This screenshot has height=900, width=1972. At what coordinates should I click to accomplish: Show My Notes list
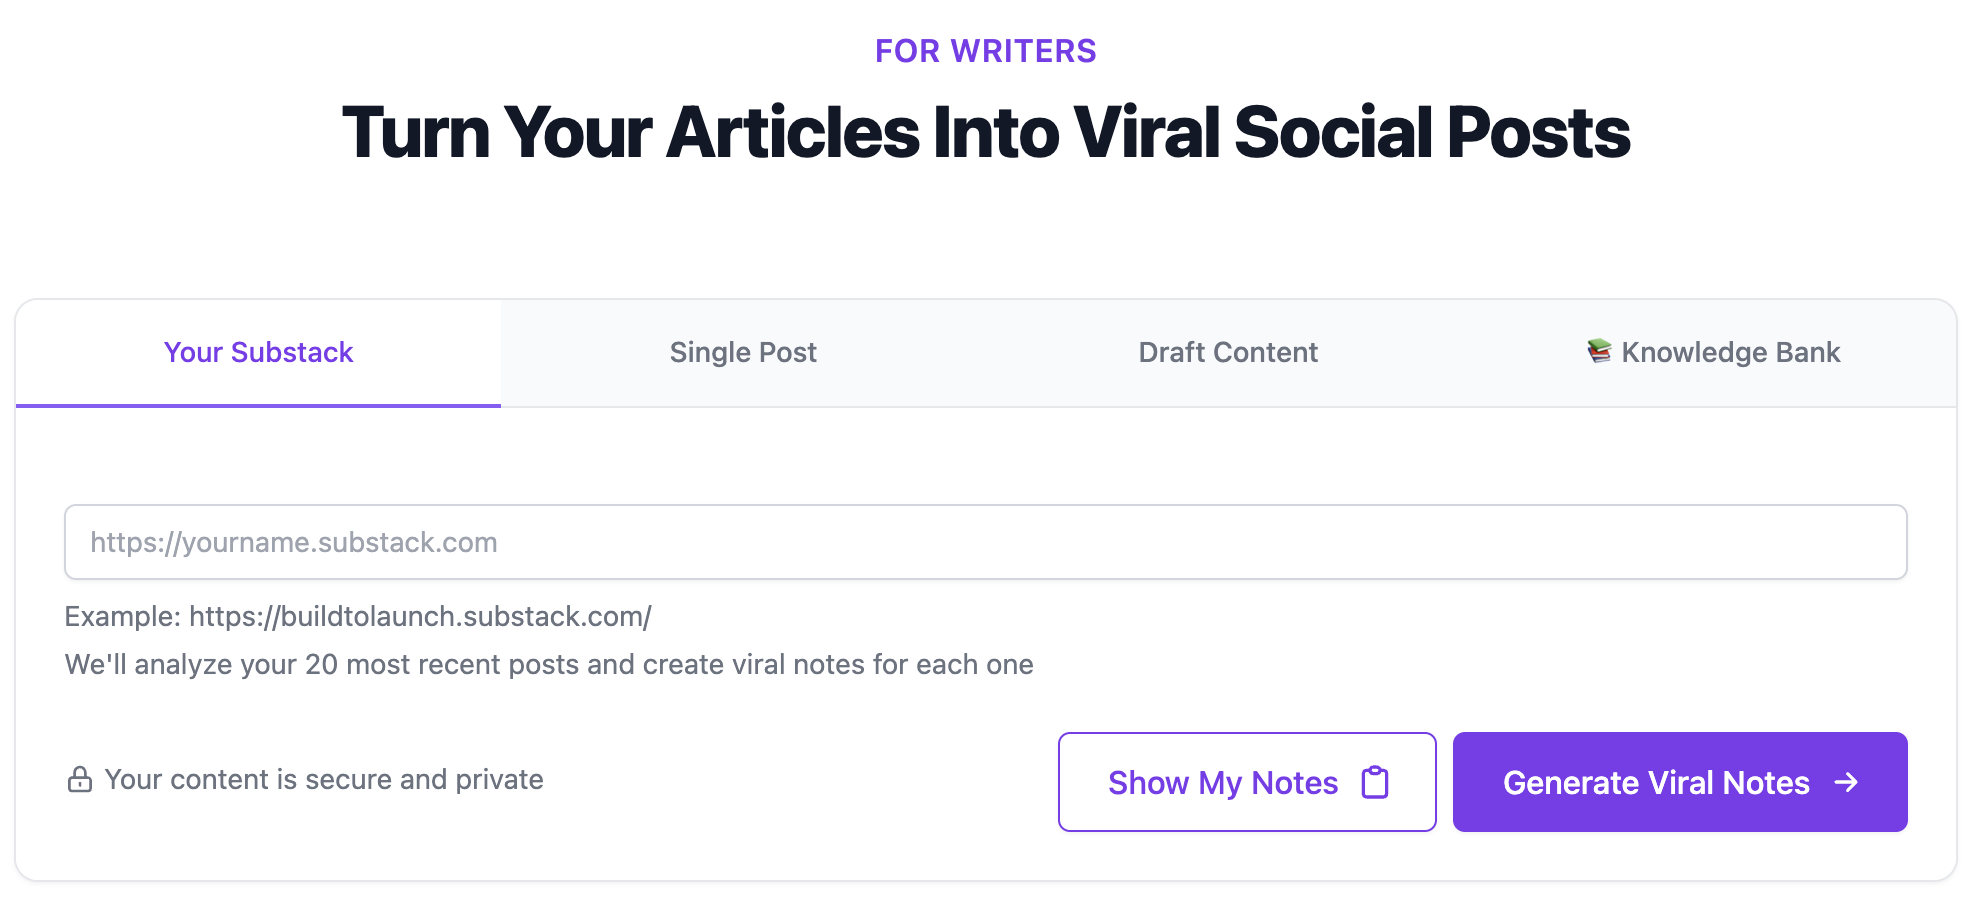(x=1247, y=782)
